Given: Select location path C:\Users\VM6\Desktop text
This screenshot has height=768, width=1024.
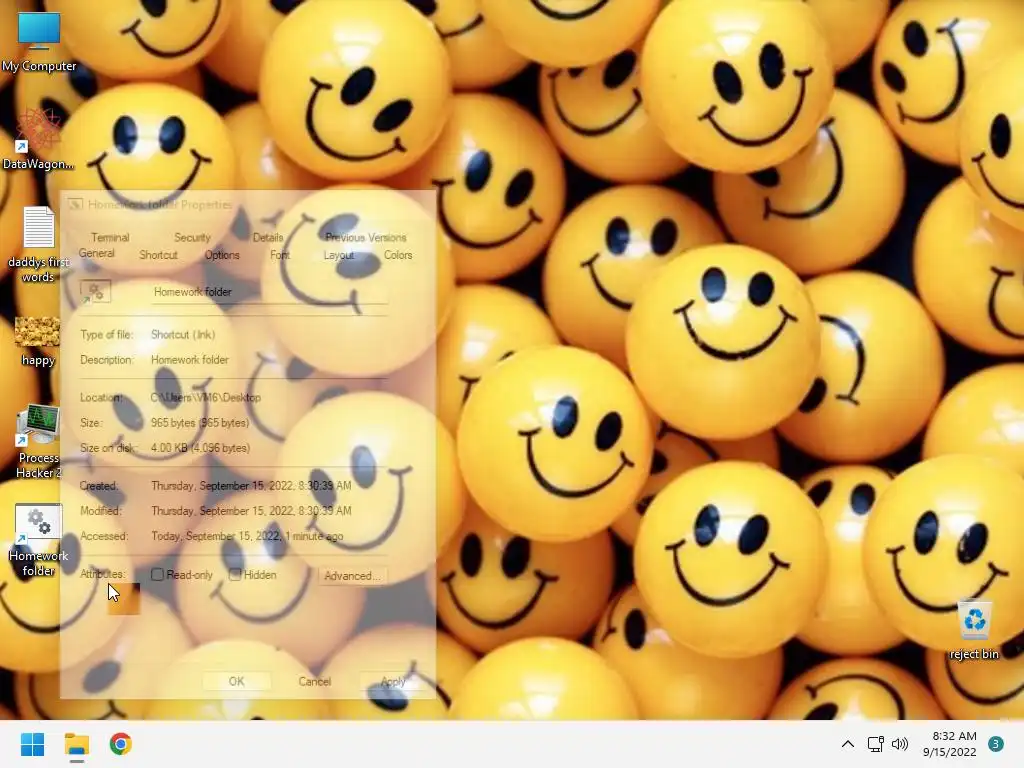Looking at the screenshot, I should tap(206, 397).
